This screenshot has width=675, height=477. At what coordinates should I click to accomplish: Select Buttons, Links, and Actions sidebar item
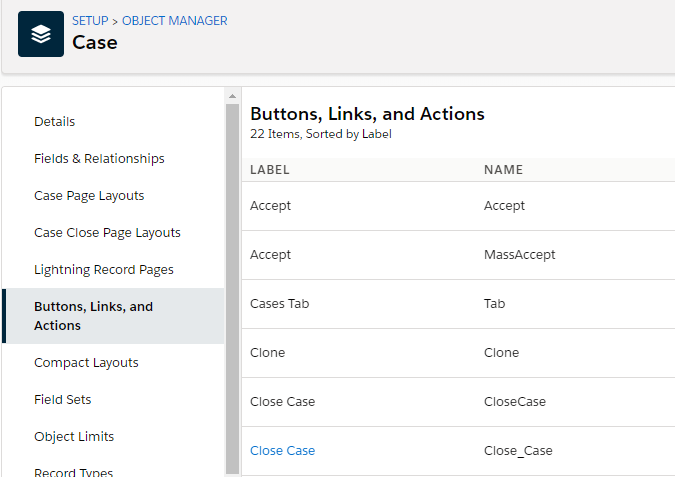[113, 316]
